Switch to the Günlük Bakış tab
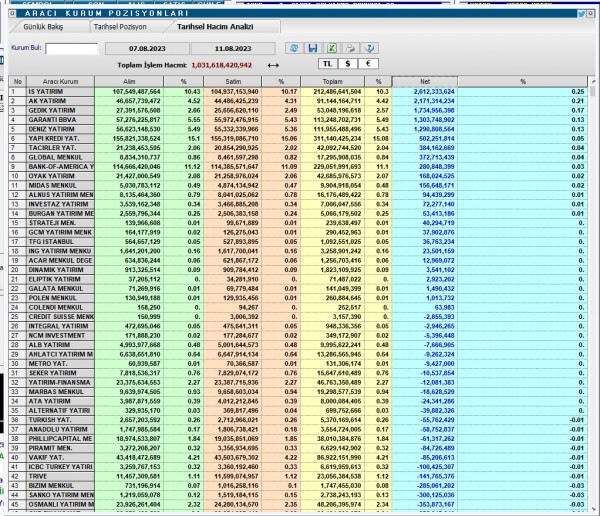Viewport: 600px width, 516px height. [43, 27]
